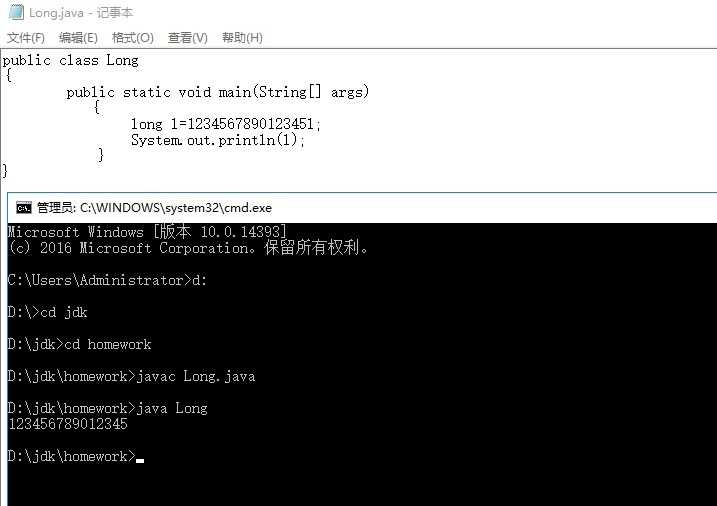
Task: Open the 文件(F) menu
Action: click(x=26, y=37)
